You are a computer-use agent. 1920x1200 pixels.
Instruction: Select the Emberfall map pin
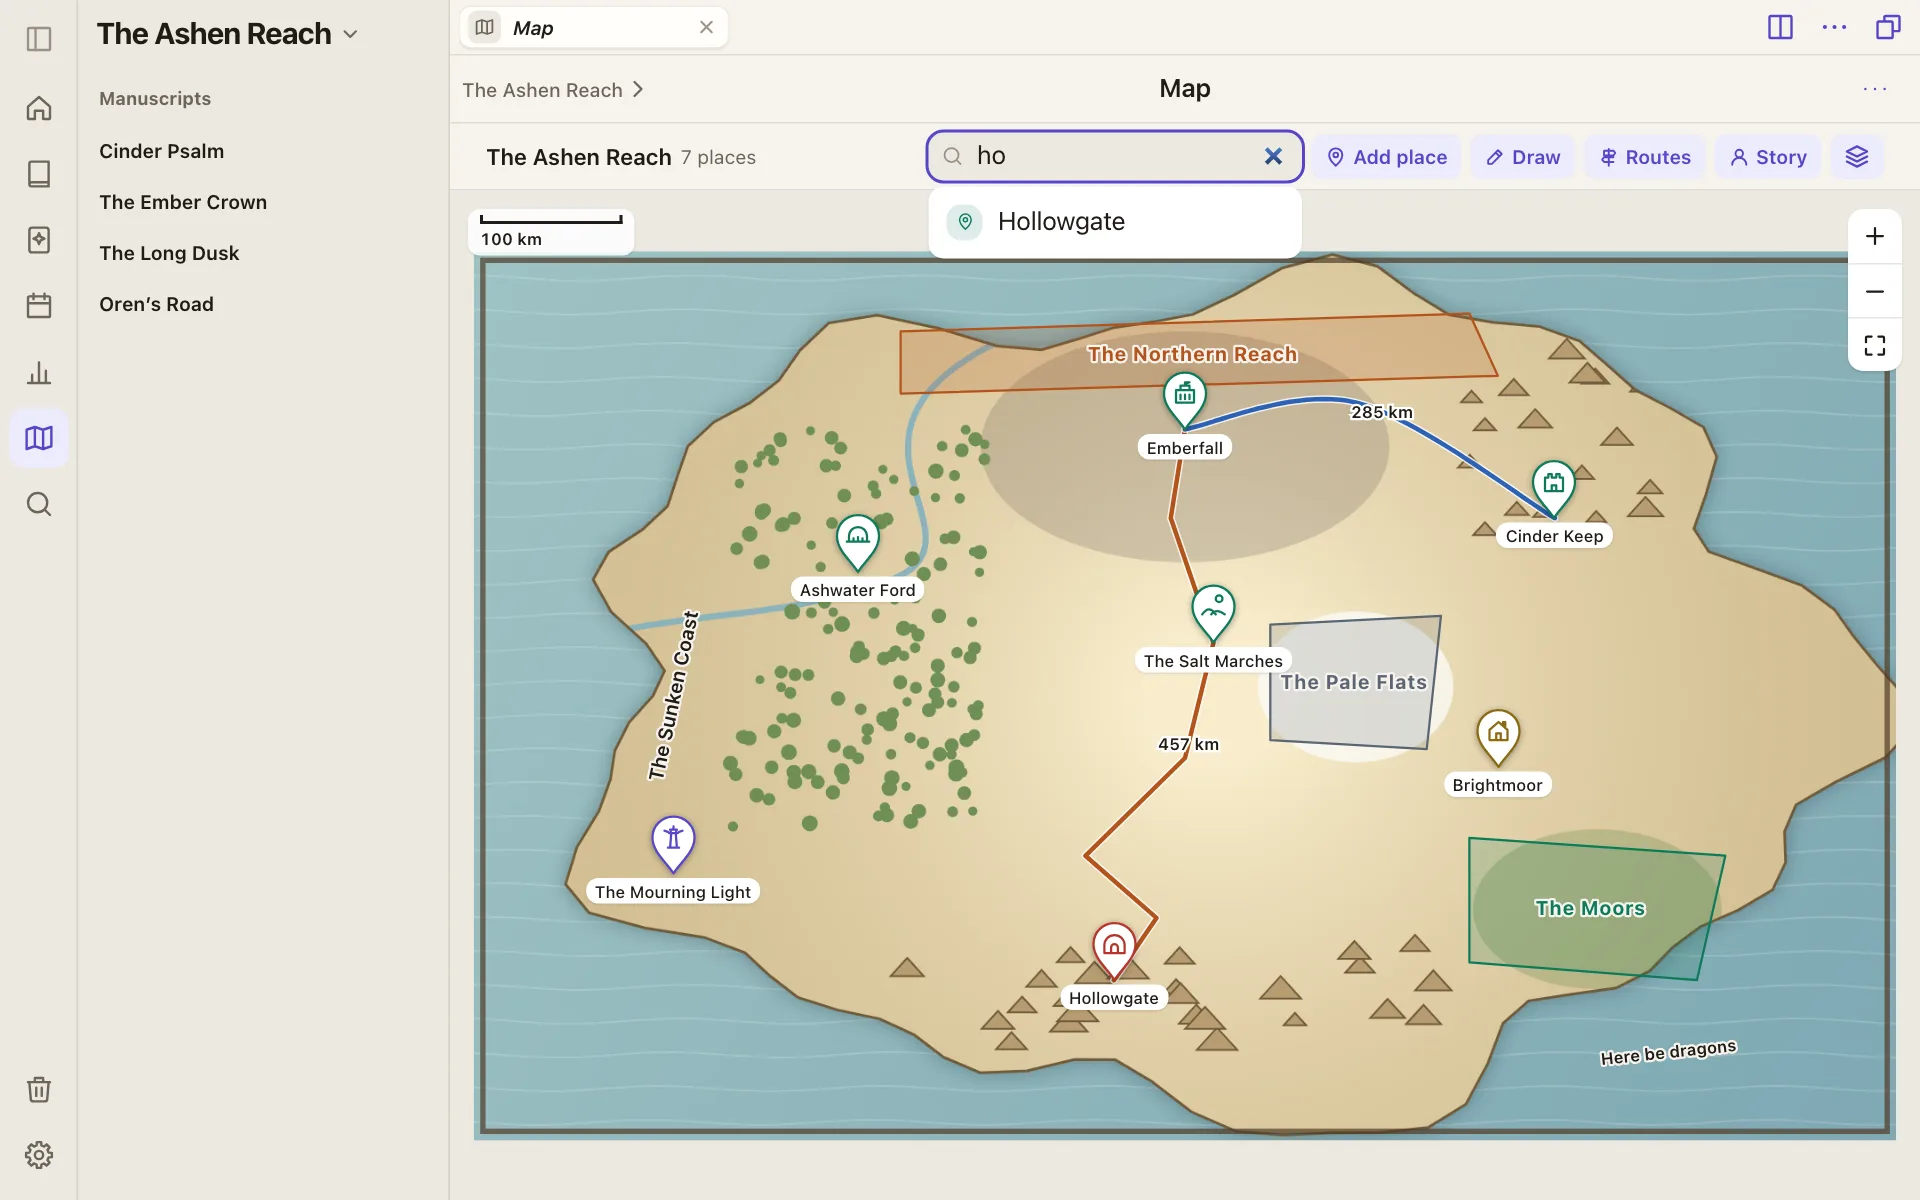tap(1185, 400)
